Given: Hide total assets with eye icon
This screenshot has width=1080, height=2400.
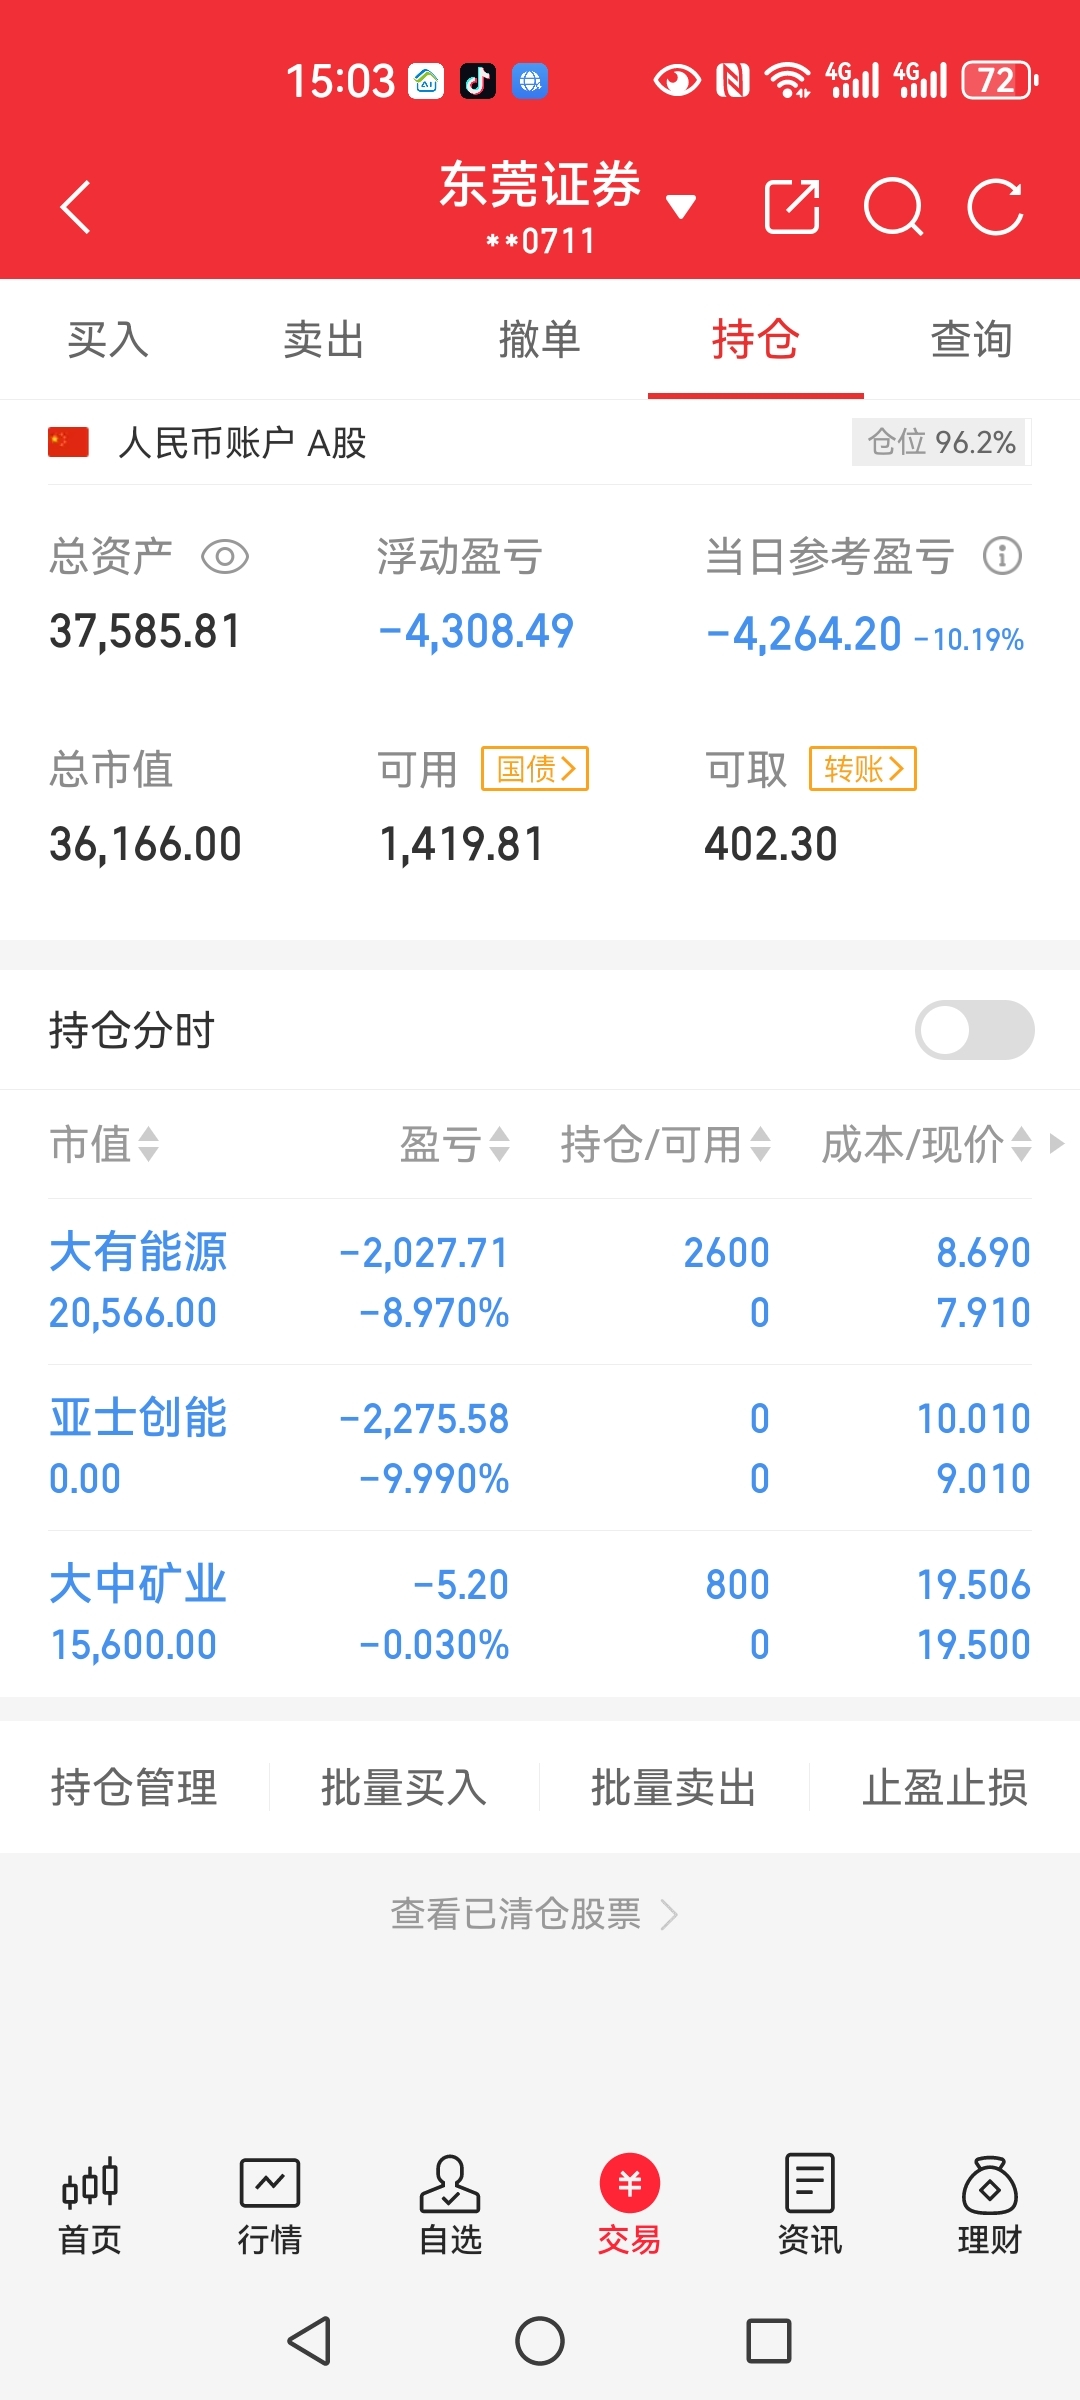Looking at the screenshot, I should [x=225, y=556].
